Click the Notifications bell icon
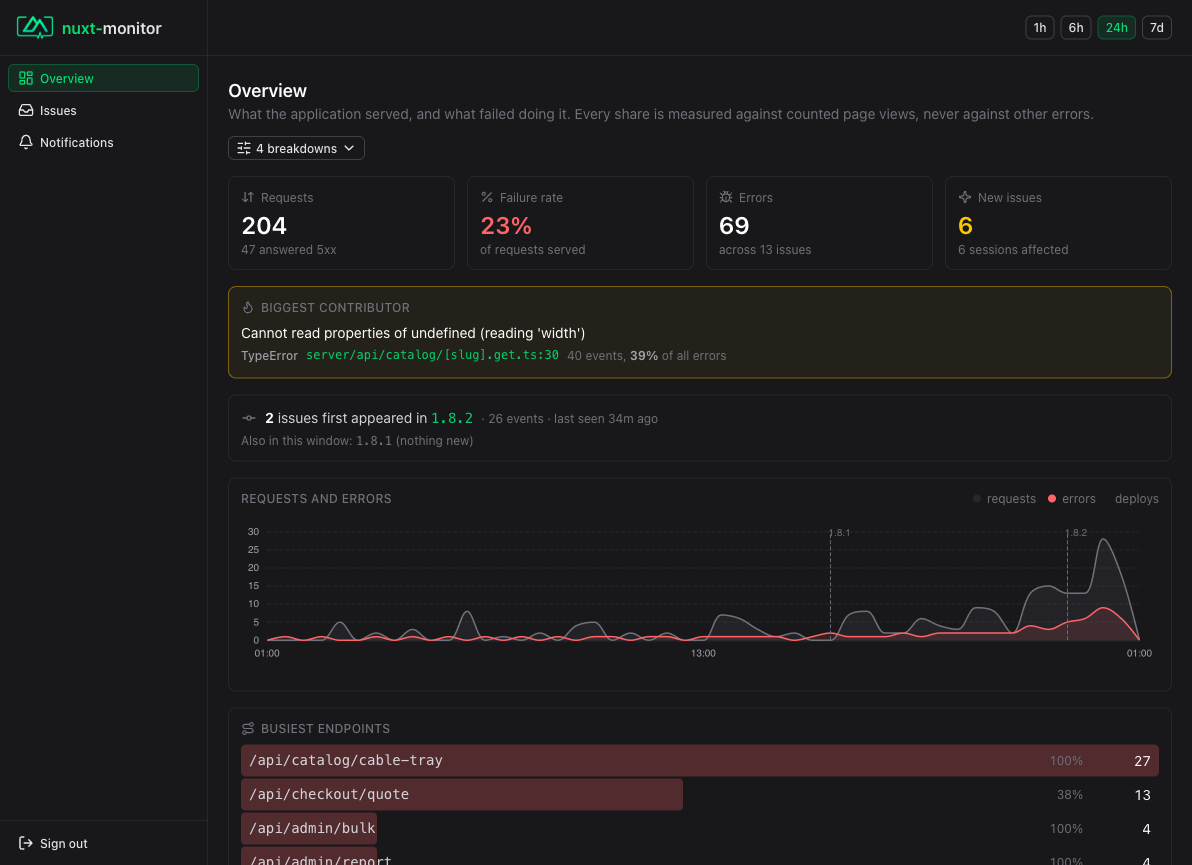1192x865 pixels. click(26, 142)
